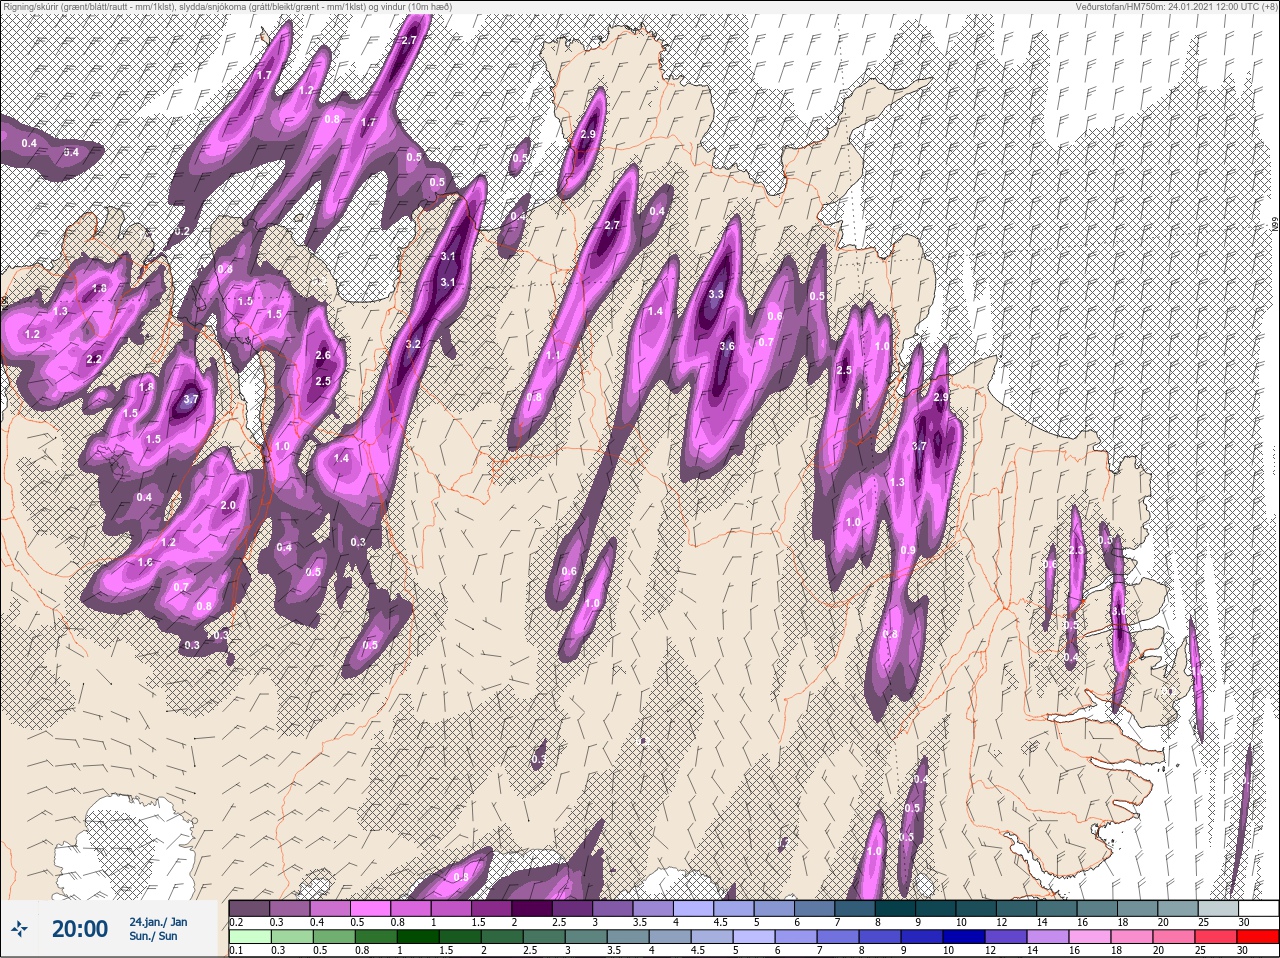Image resolution: width=1280 pixels, height=958 pixels.
Task: Click the 1.6 precipitation value on map
Action: click(x=146, y=563)
